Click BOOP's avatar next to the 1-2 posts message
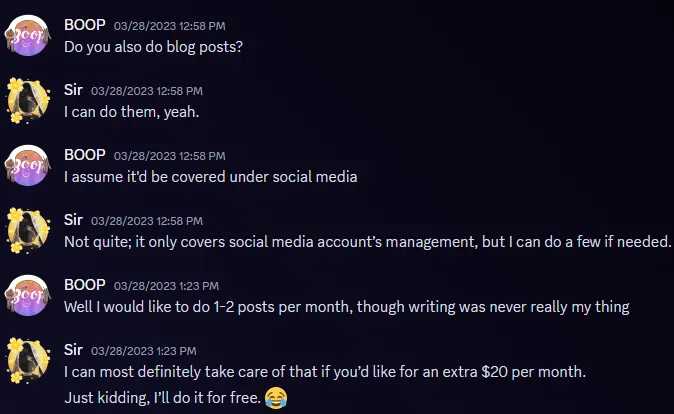Image resolution: width=674 pixels, height=414 pixels. click(x=28, y=296)
